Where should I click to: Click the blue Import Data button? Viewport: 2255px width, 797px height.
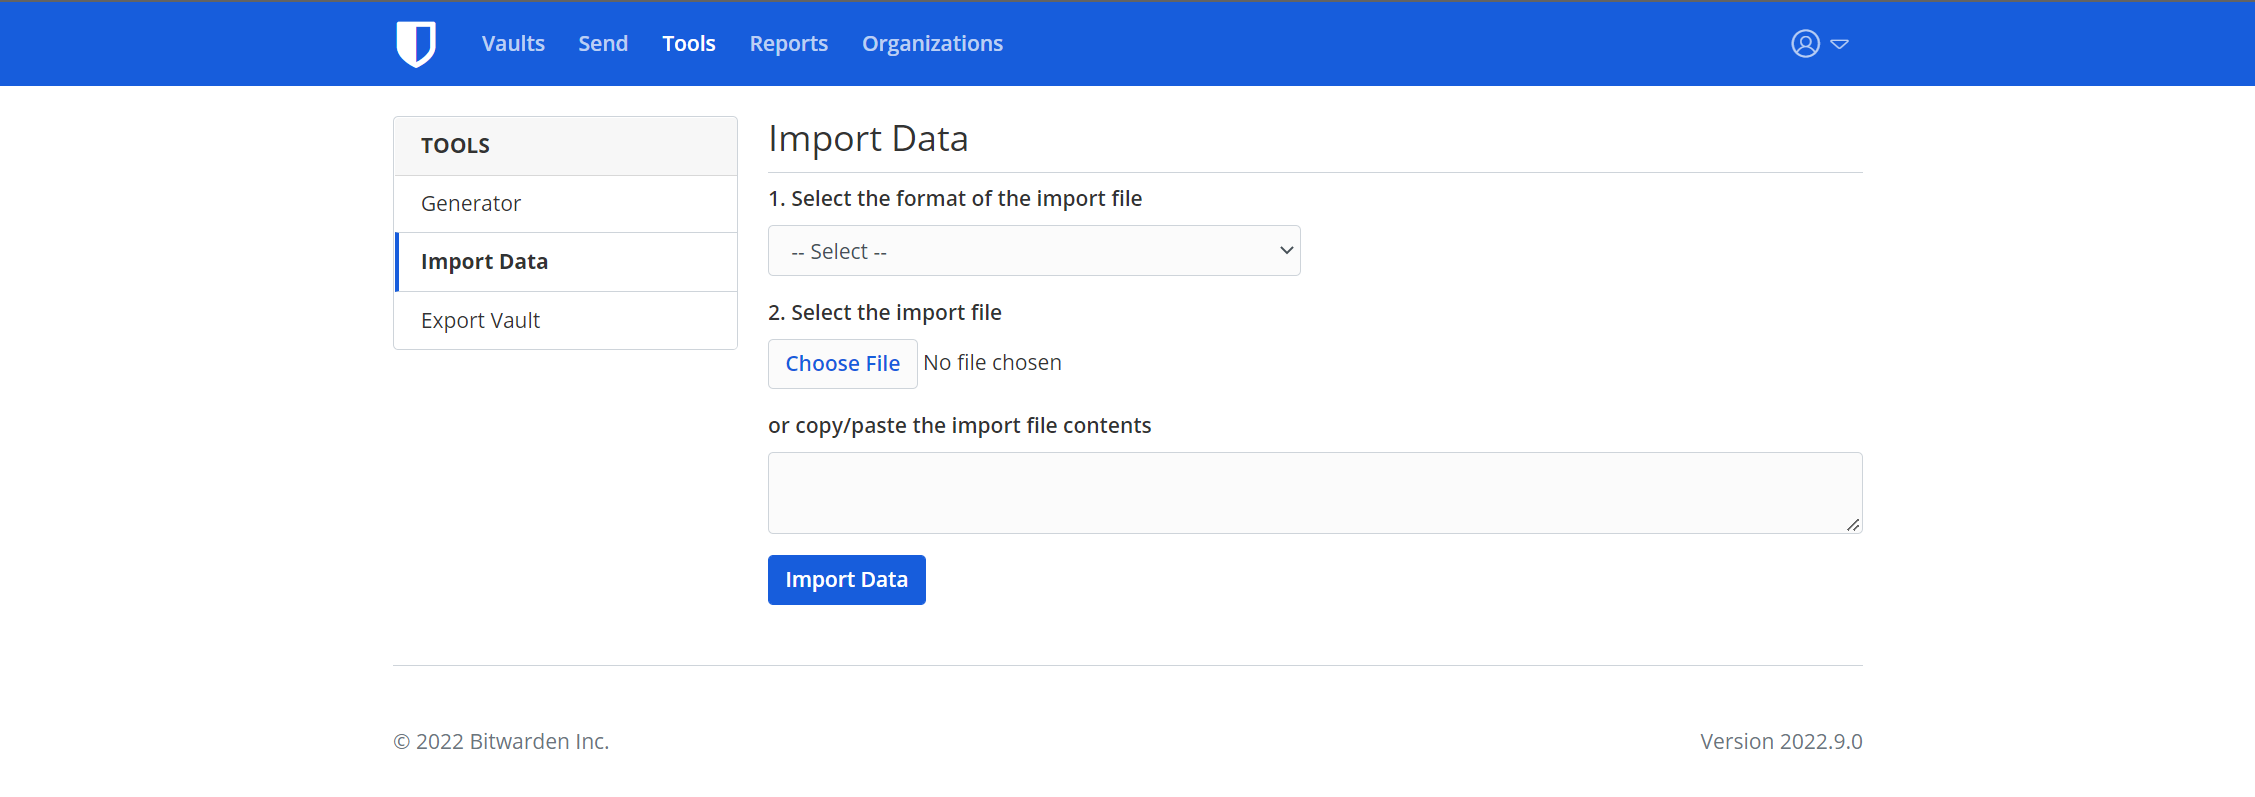(x=847, y=580)
